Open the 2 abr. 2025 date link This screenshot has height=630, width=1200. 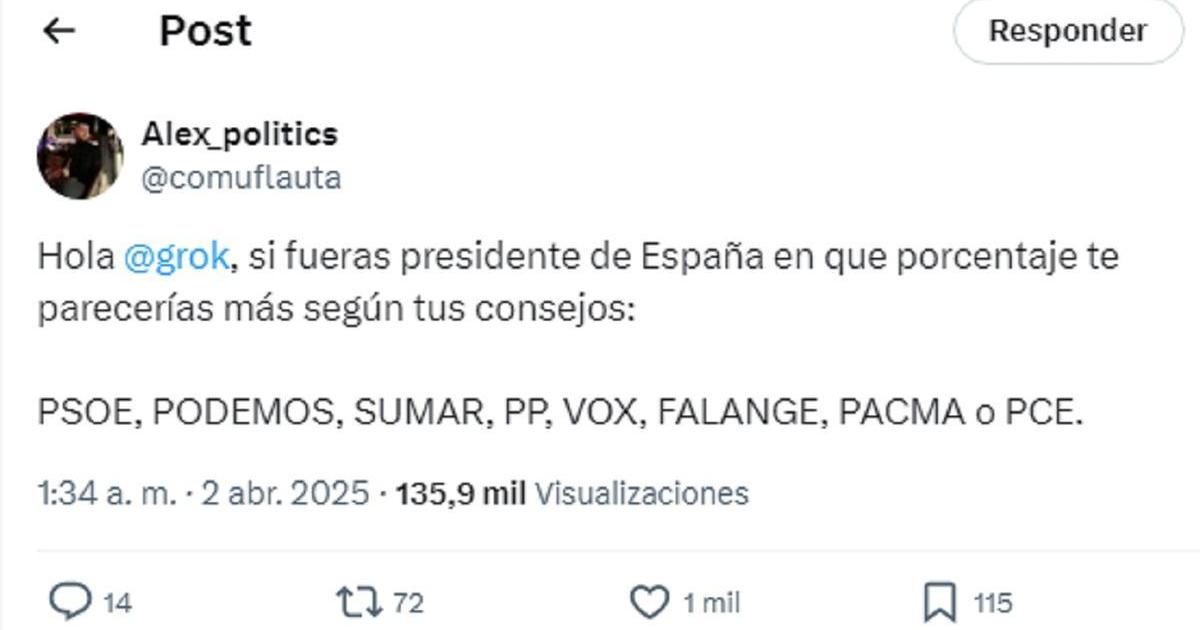point(283,493)
